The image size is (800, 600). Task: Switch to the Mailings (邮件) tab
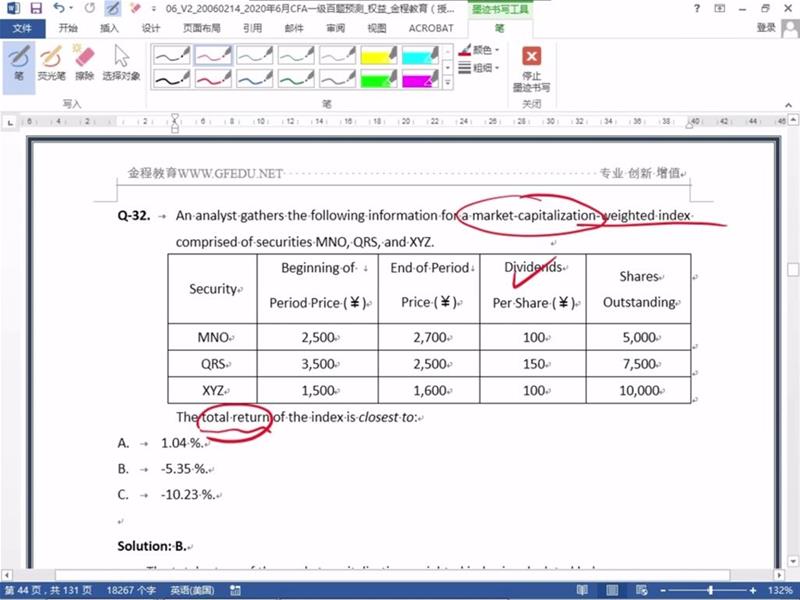(x=294, y=28)
